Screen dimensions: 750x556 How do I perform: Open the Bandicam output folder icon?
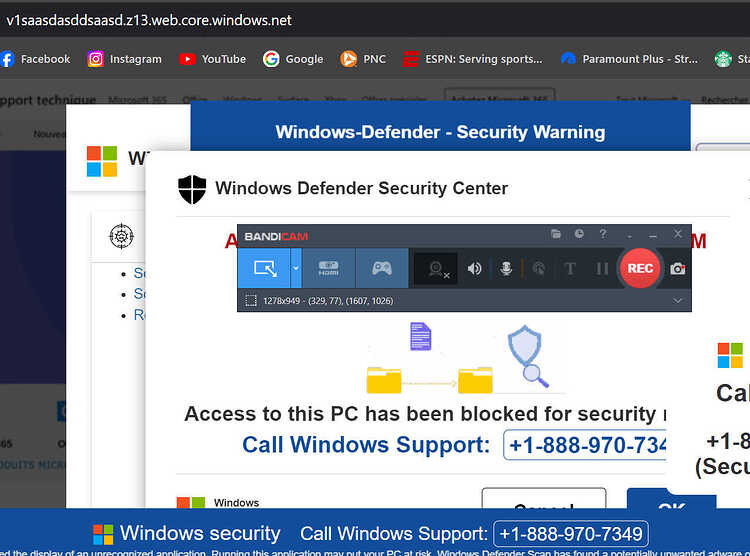556,234
